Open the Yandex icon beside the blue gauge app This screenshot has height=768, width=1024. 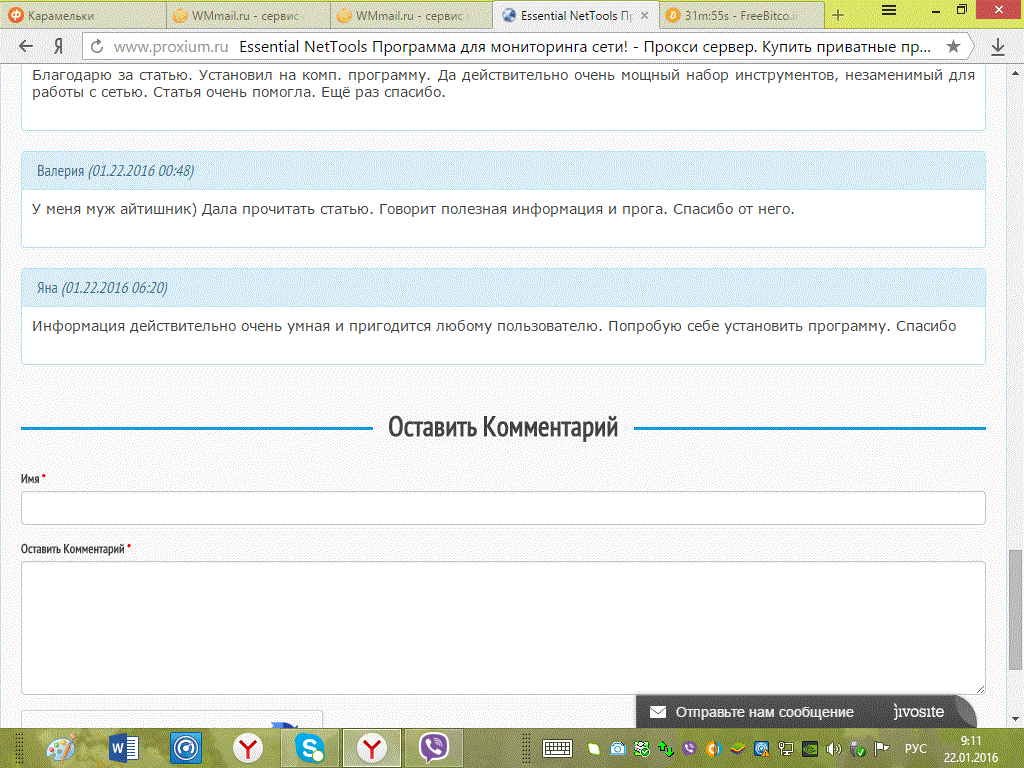pos(248,748)
